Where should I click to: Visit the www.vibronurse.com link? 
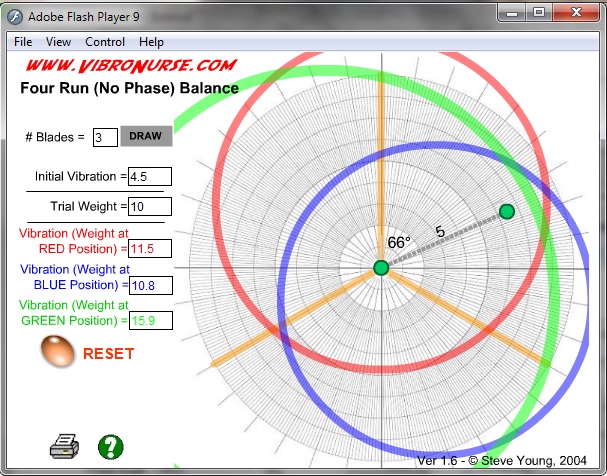pyautogui.click(x=131, y=66)
